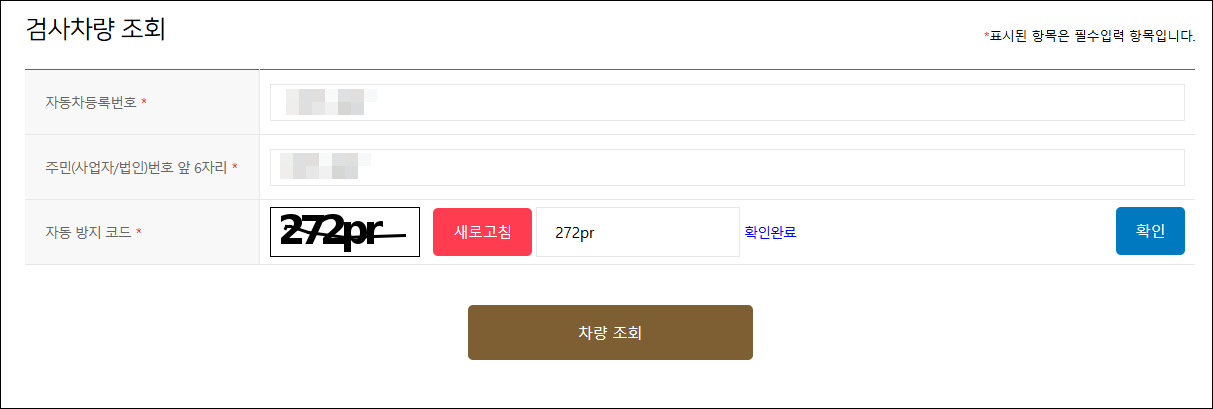Click the 확인완료 status text
This screenshot has width=1213, height=409.
click(x=770, y=232)
